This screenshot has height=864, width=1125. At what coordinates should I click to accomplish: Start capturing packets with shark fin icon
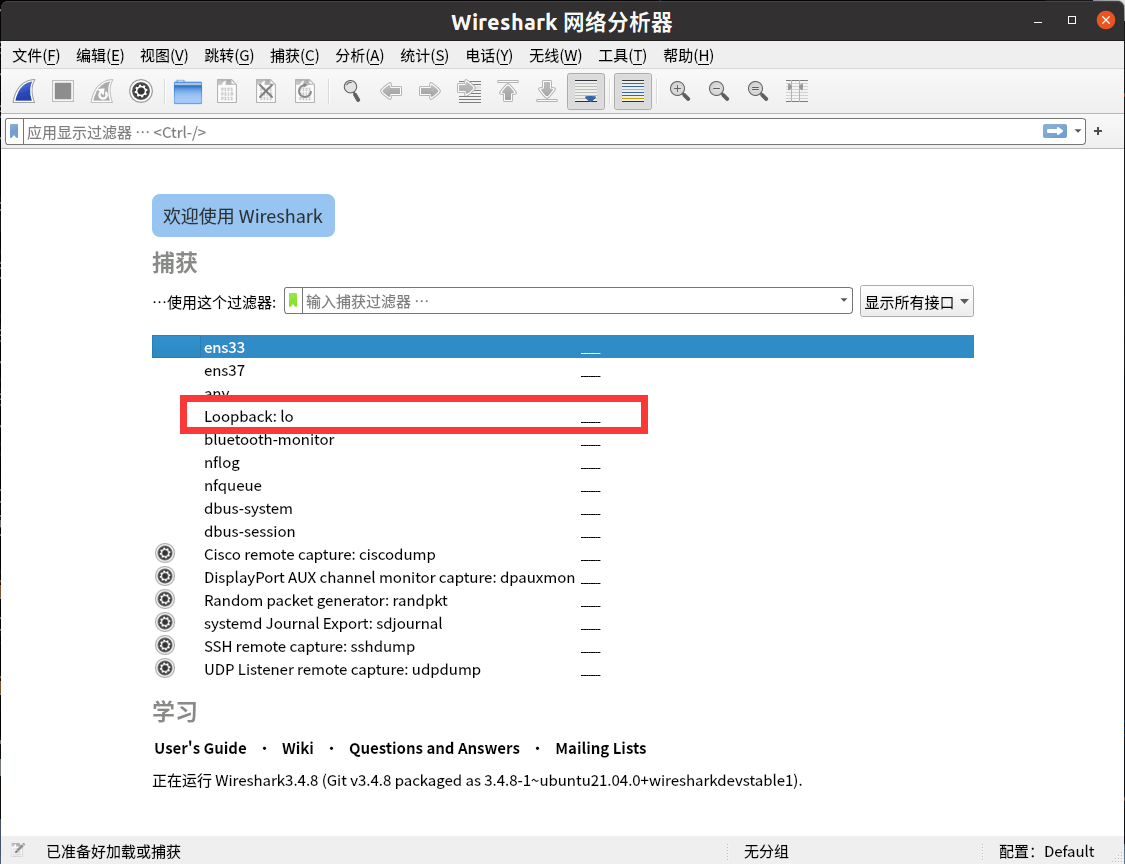click(x=24, y=91)
